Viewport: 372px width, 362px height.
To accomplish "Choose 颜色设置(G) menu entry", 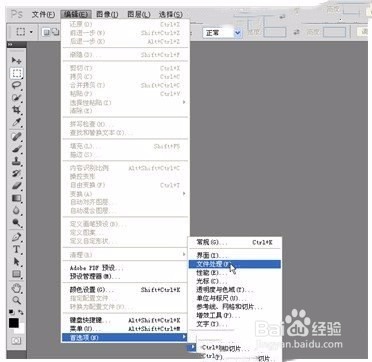I will 126,290.
